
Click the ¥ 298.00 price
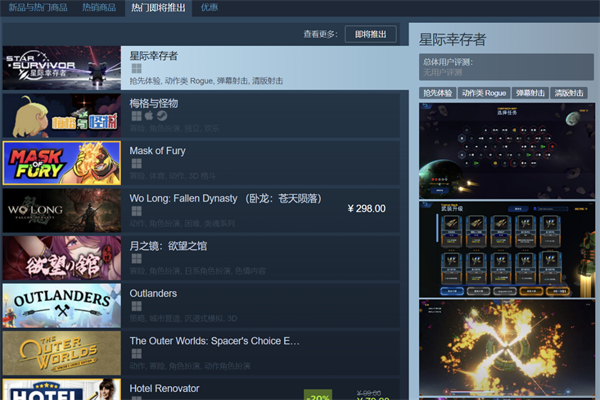click(x=366, y=209)
